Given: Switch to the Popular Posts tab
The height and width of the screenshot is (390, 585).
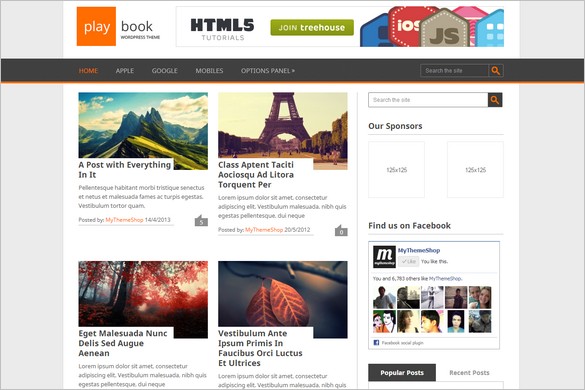Looking at the screenshot, I should 402,372.
